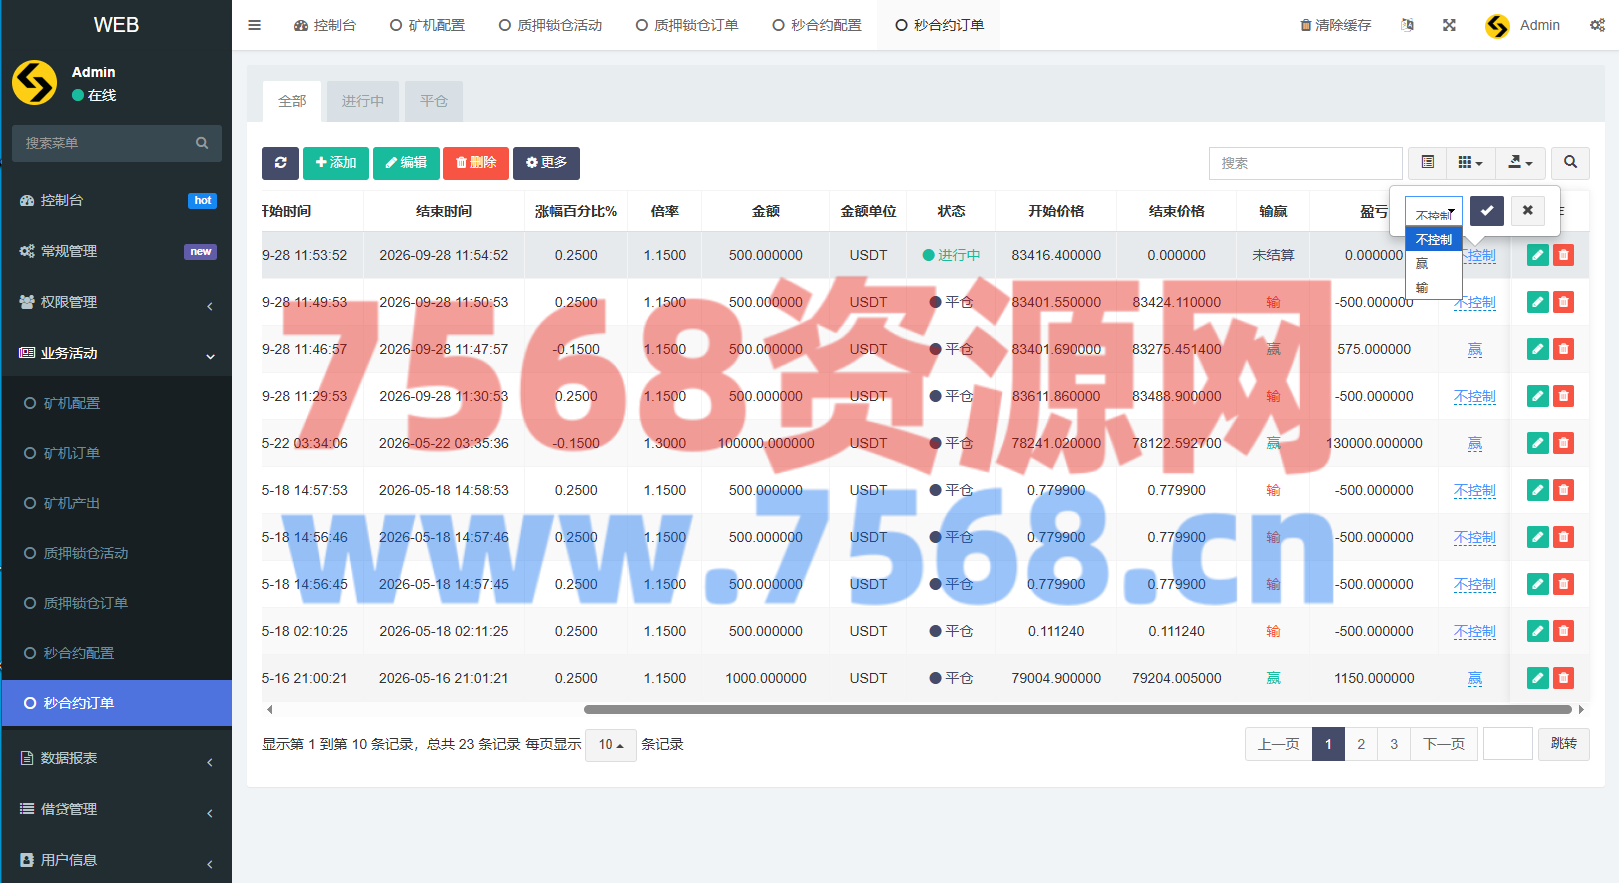
Task: Open the page size 10 dropdown
Action: coord(611,744)
